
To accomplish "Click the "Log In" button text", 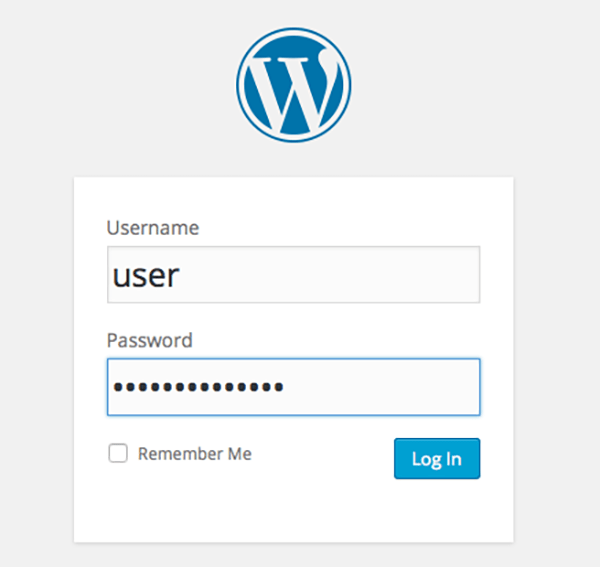I will tap(437, 459).
